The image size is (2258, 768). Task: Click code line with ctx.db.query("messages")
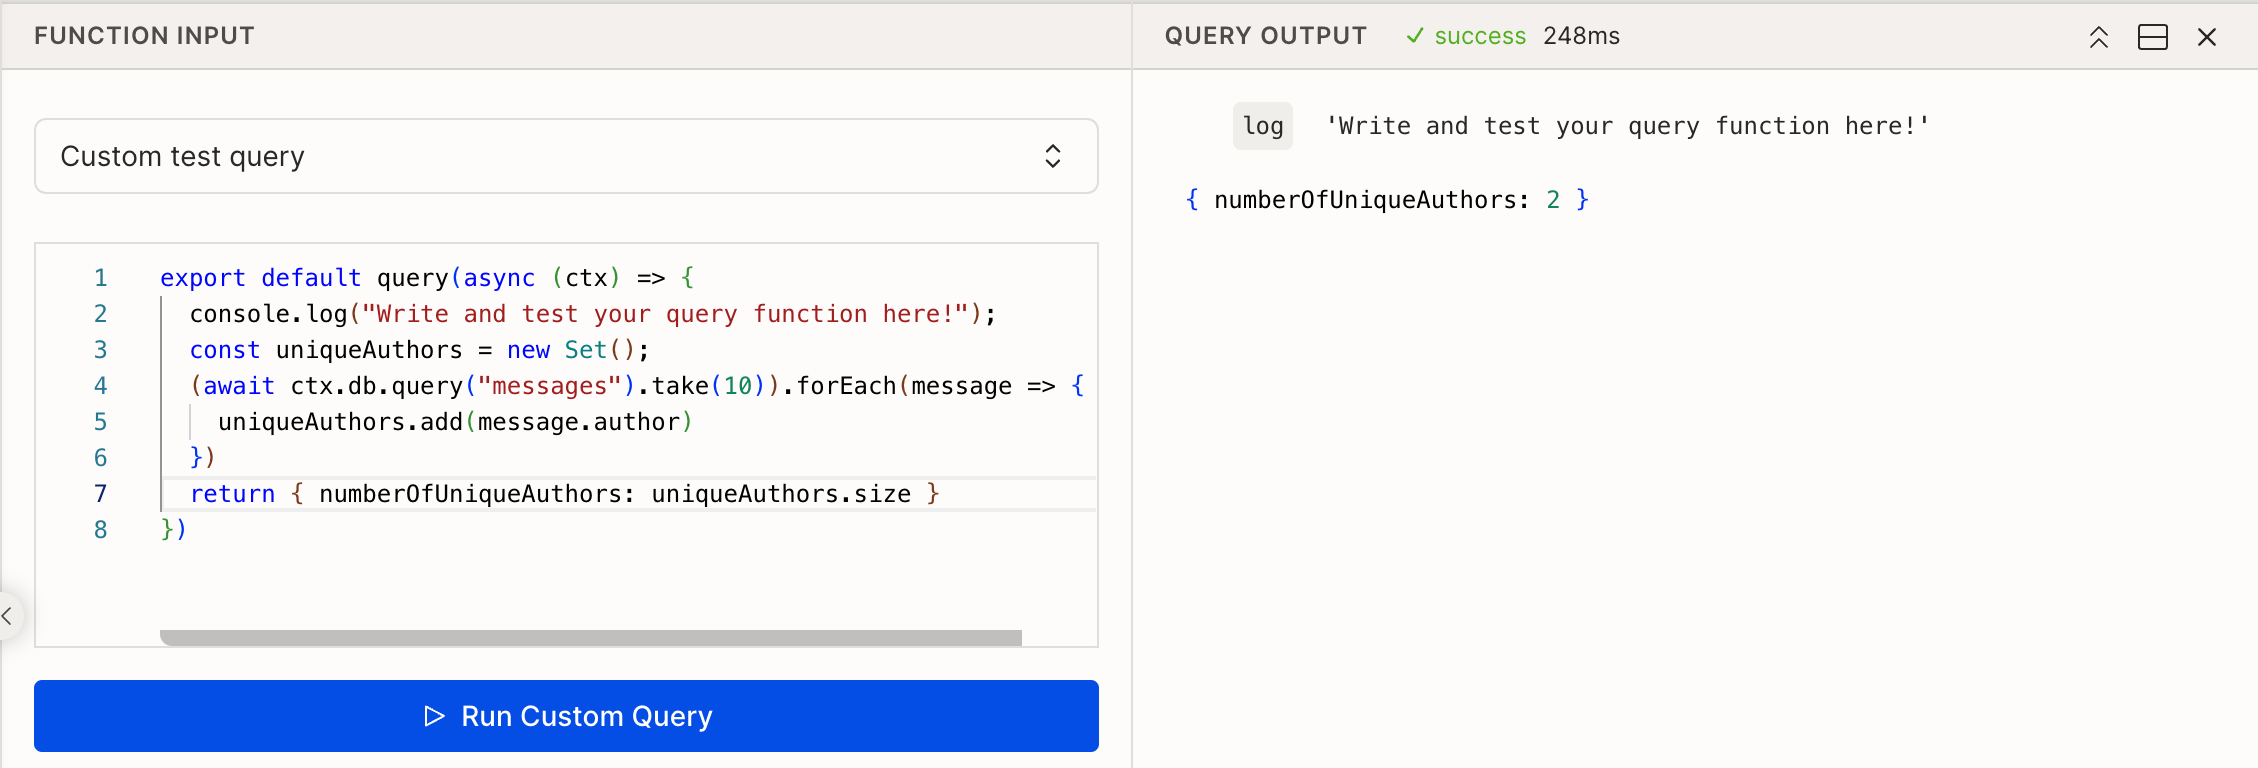[x=637, y=386]
